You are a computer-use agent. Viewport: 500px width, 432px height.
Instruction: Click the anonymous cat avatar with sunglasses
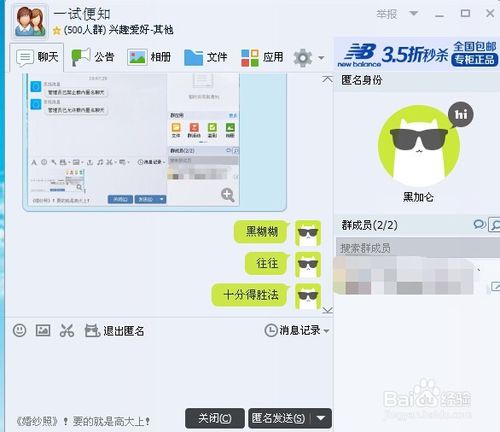tap(419, 147)
